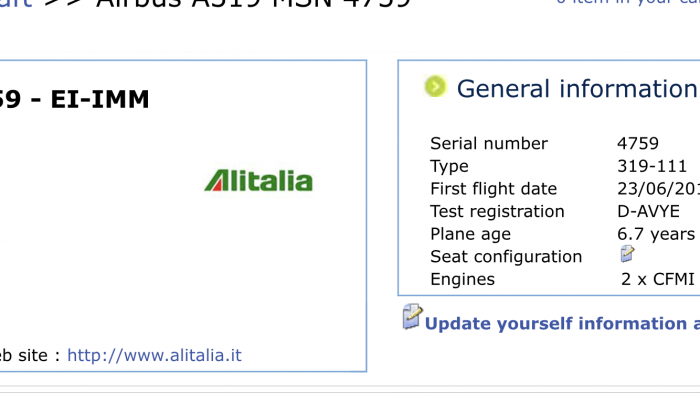Click the First flight date label
Image resolution: width=700 pixels, height=393 pixels.
click(x=493, y=189)
